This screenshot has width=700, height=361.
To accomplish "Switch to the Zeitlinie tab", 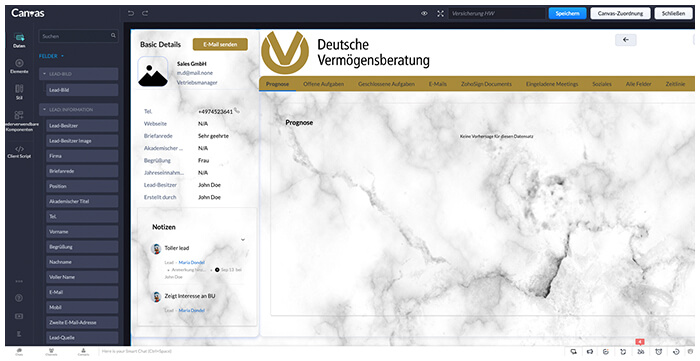I will pos(675,84).
